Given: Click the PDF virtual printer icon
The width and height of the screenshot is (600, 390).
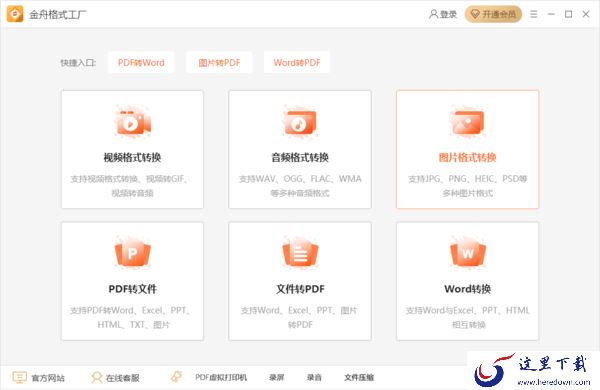Looking at the screenshot, I should pyautogui.click(x=177, y=377).
